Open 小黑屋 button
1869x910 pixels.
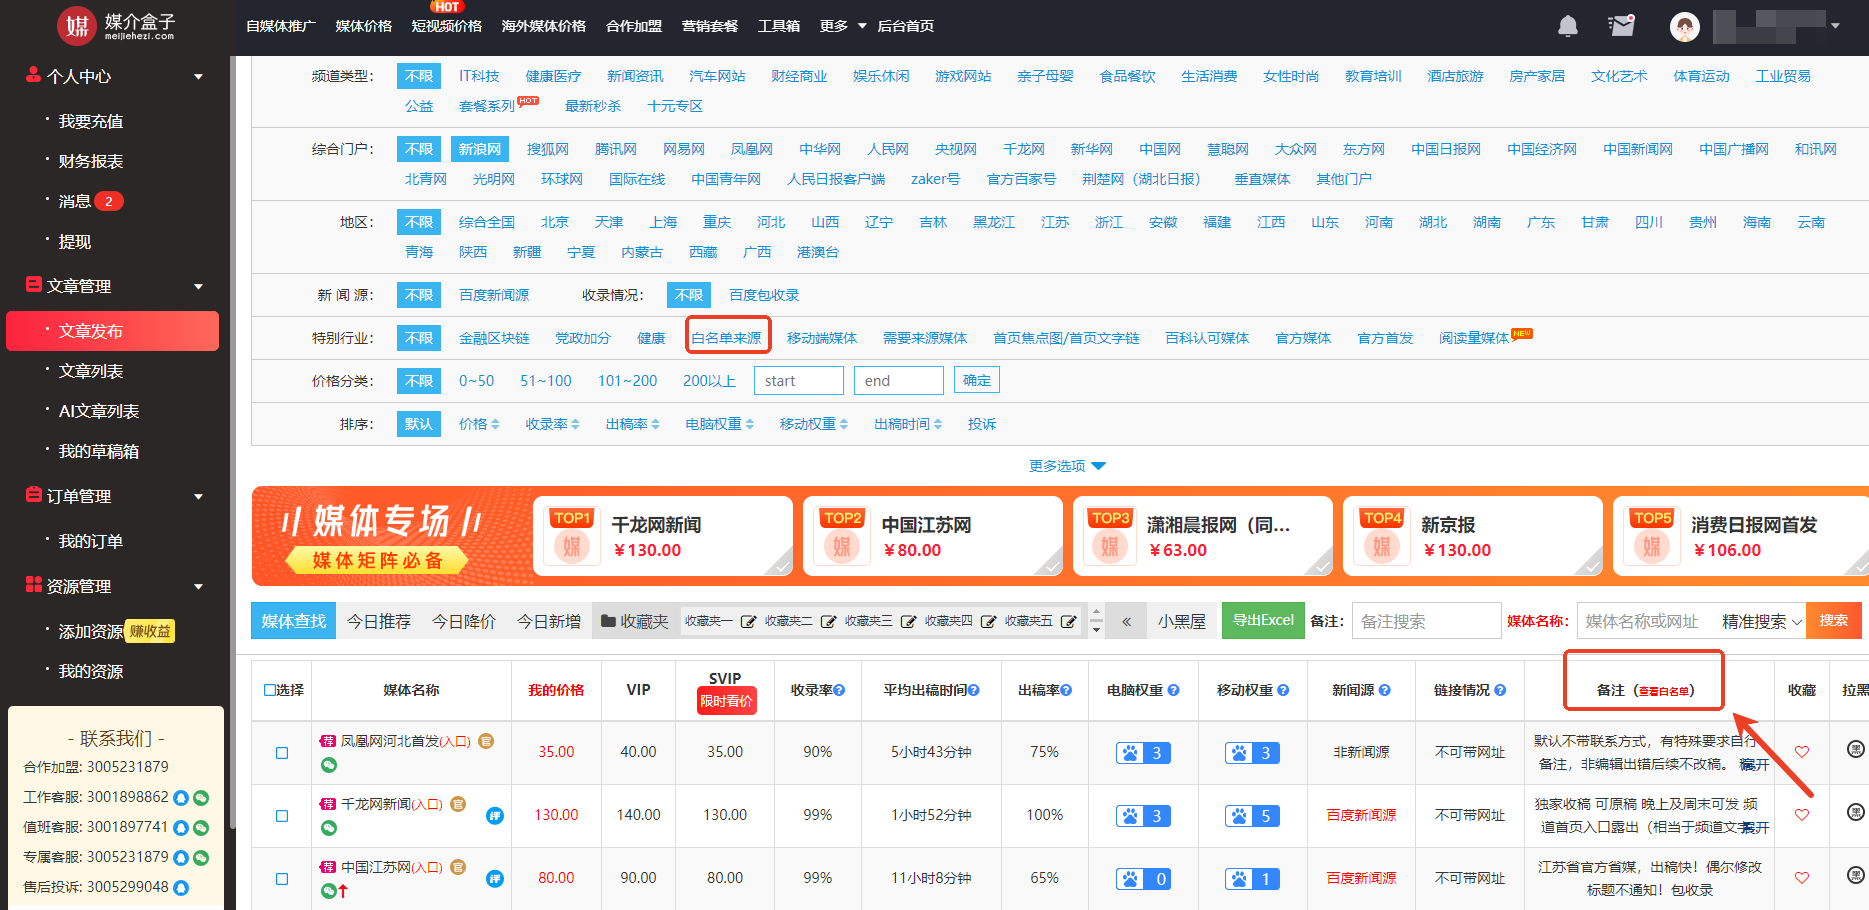[x=1182, y=621]
